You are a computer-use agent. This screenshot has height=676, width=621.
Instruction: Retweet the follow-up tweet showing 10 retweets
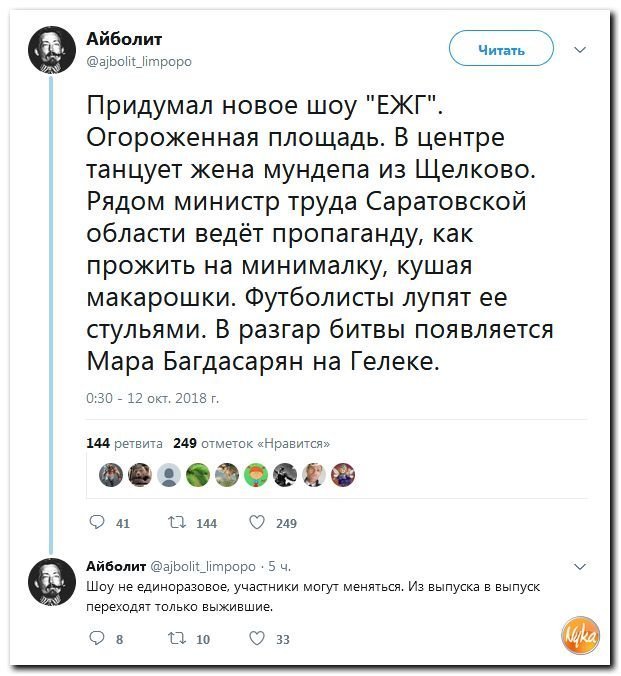(177, 638)
